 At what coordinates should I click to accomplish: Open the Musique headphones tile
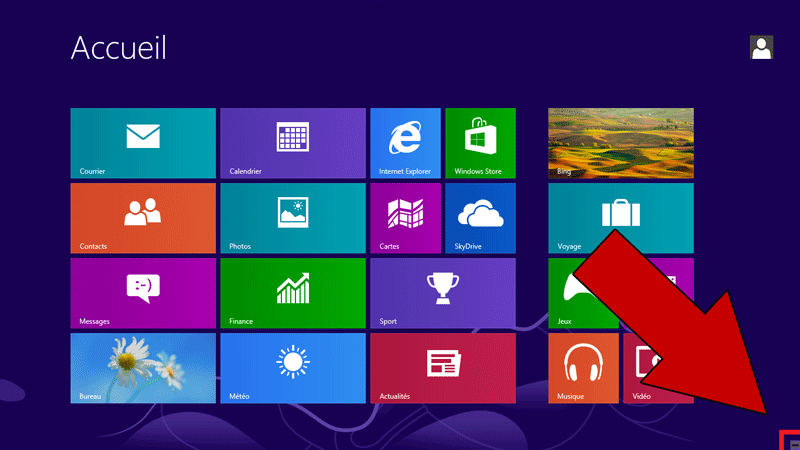pyautogui.click(x=583, y=368)
